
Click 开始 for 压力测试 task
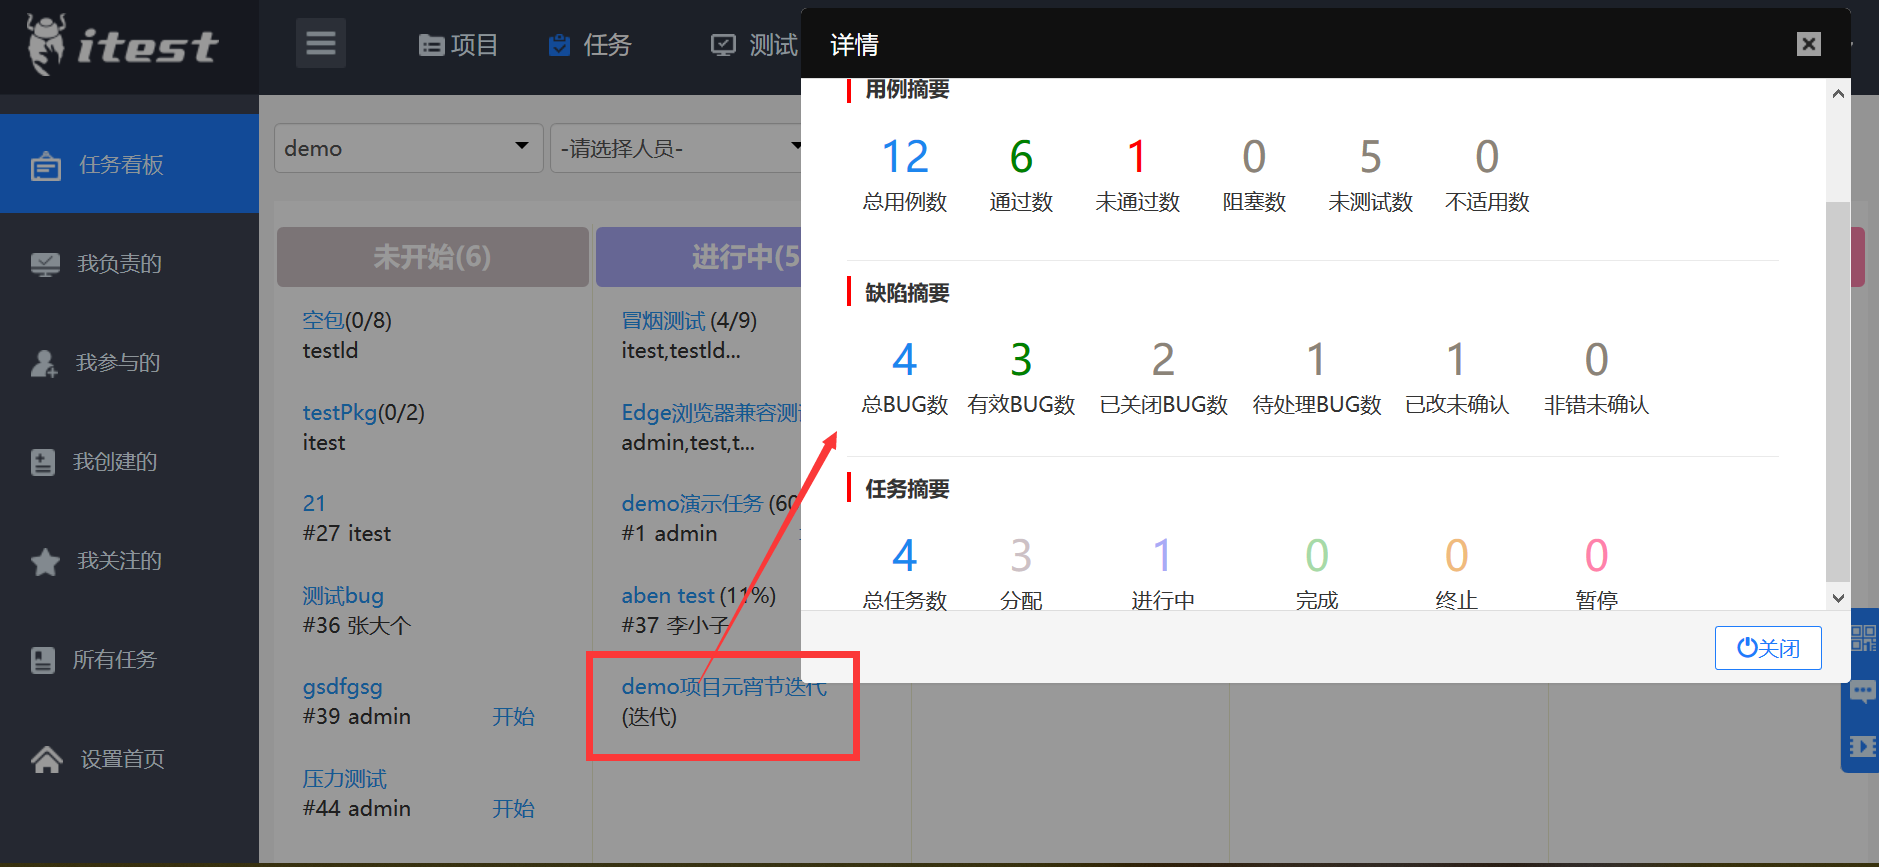coord(513,808)
